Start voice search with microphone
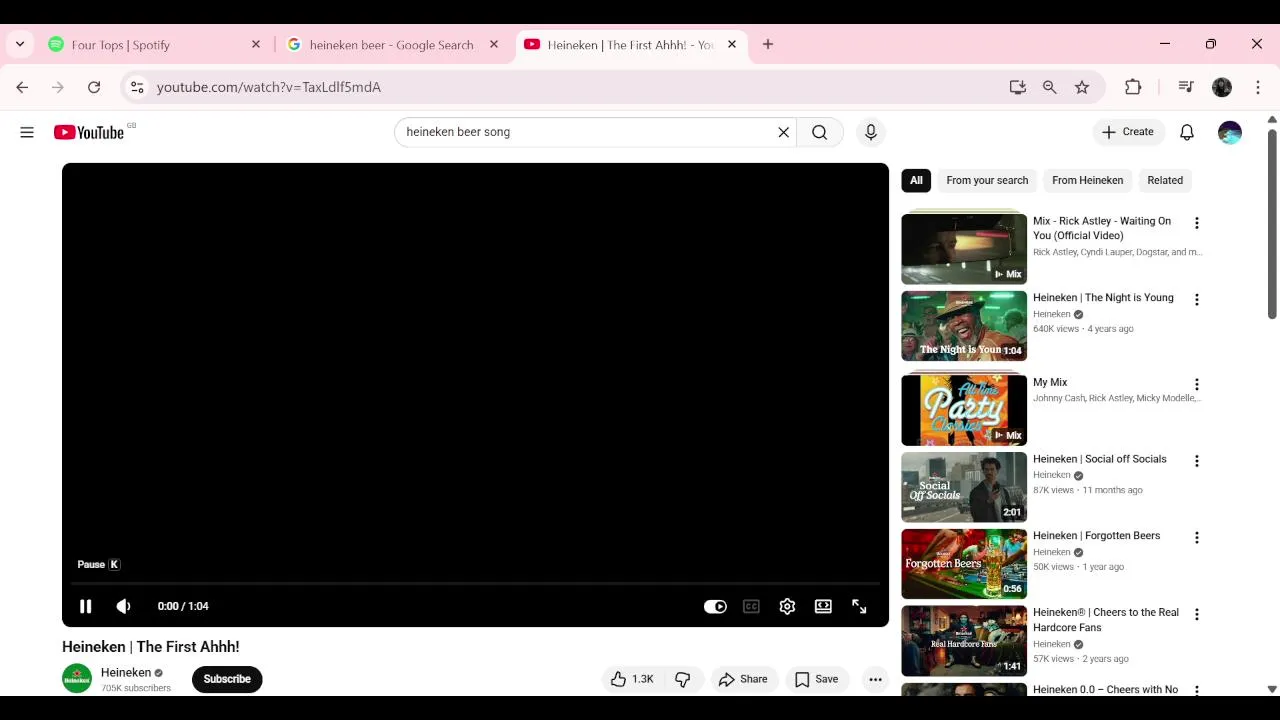Viewport: 1280px width, 720px height. pyautogui.click(x=871, y=132)
